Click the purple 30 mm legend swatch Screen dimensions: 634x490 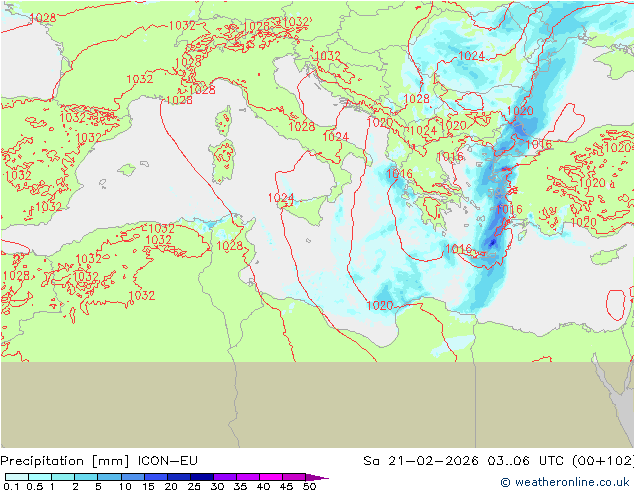click(x=225, y=477)
